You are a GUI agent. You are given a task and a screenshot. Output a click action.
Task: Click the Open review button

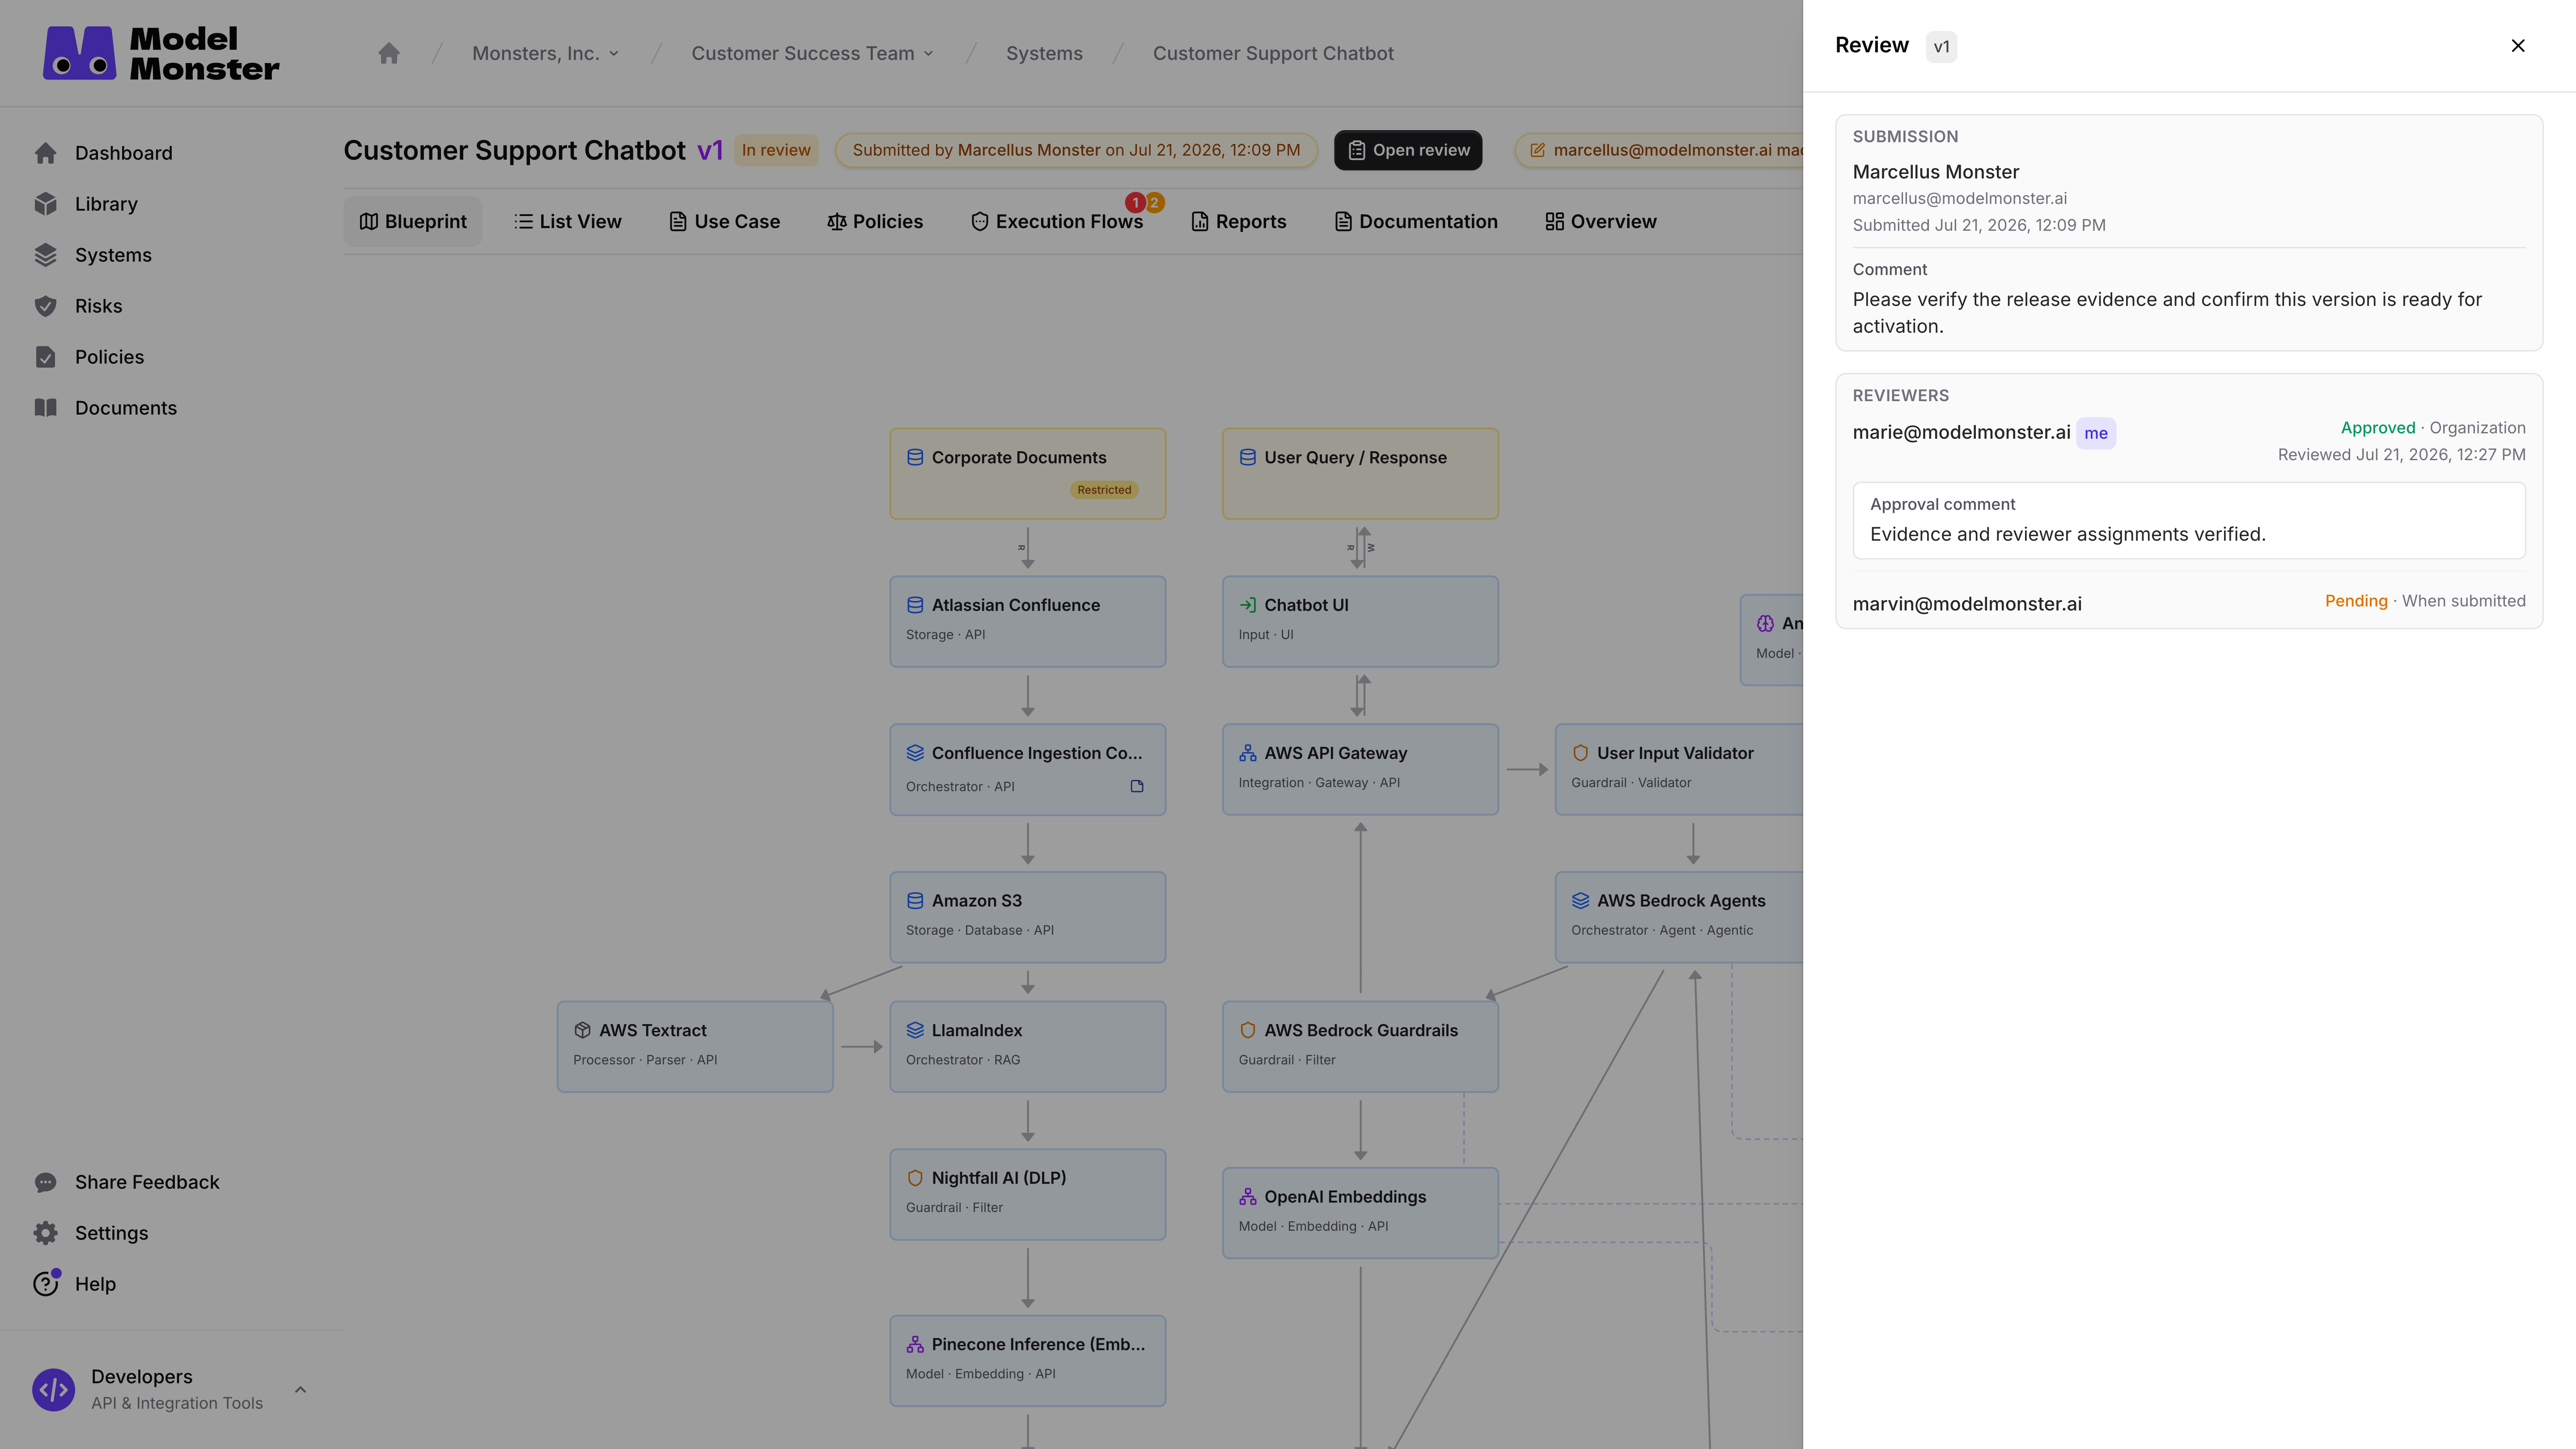pos(1408,150)
